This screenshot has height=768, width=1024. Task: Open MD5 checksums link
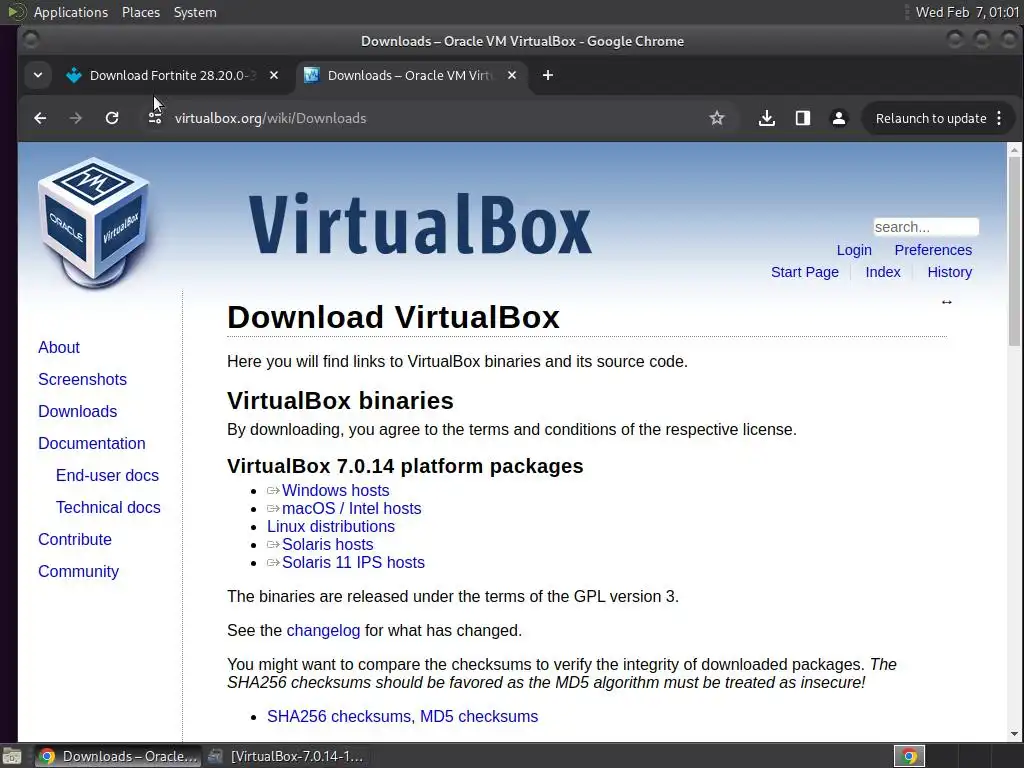[x=479, y=716]
